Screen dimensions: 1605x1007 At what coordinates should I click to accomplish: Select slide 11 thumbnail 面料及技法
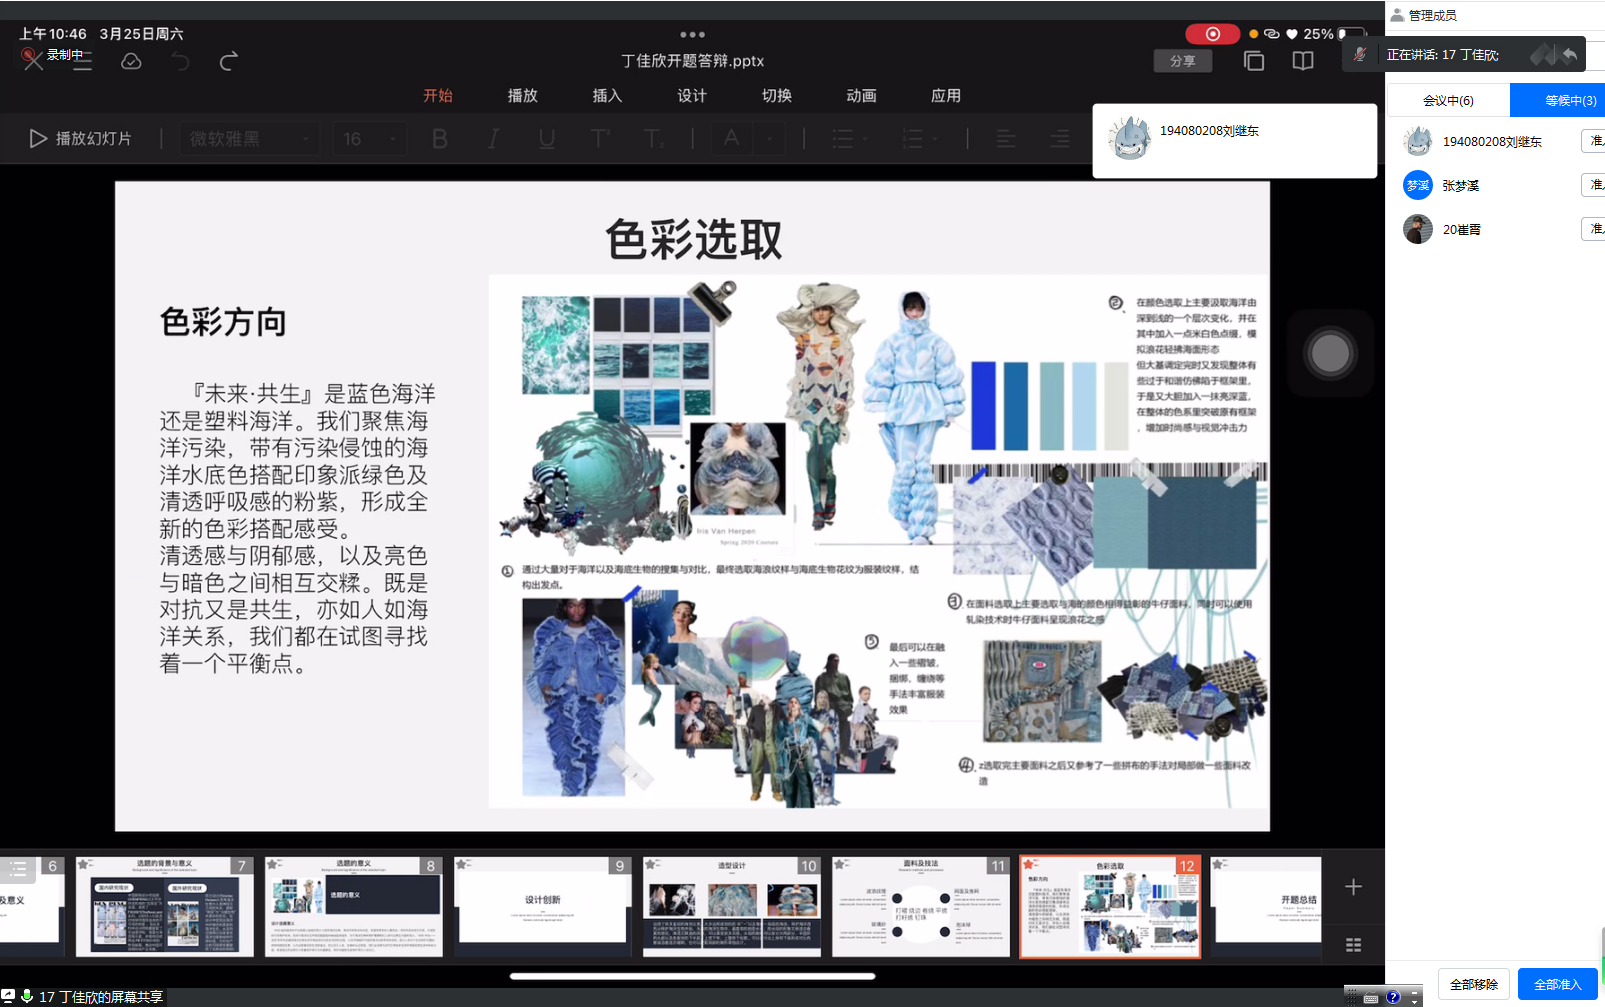[x=921, y=906]
